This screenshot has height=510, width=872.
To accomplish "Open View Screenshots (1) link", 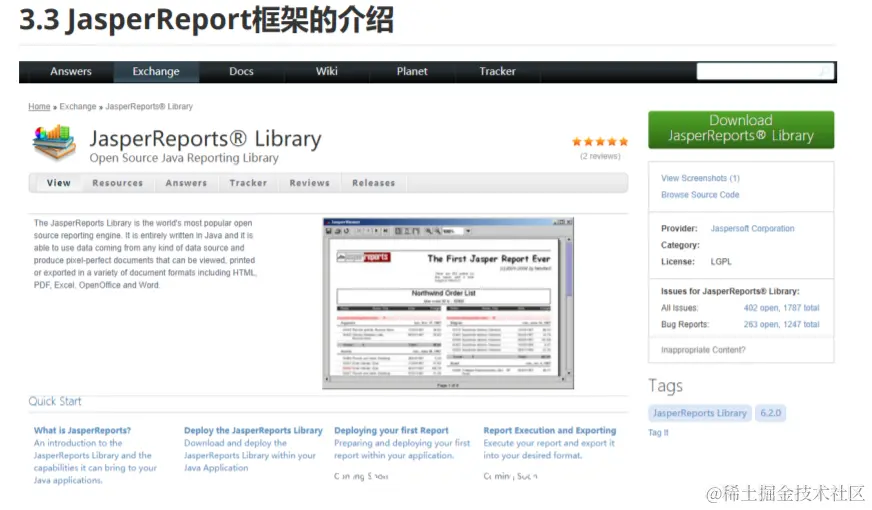I will (x=700, y=178).
